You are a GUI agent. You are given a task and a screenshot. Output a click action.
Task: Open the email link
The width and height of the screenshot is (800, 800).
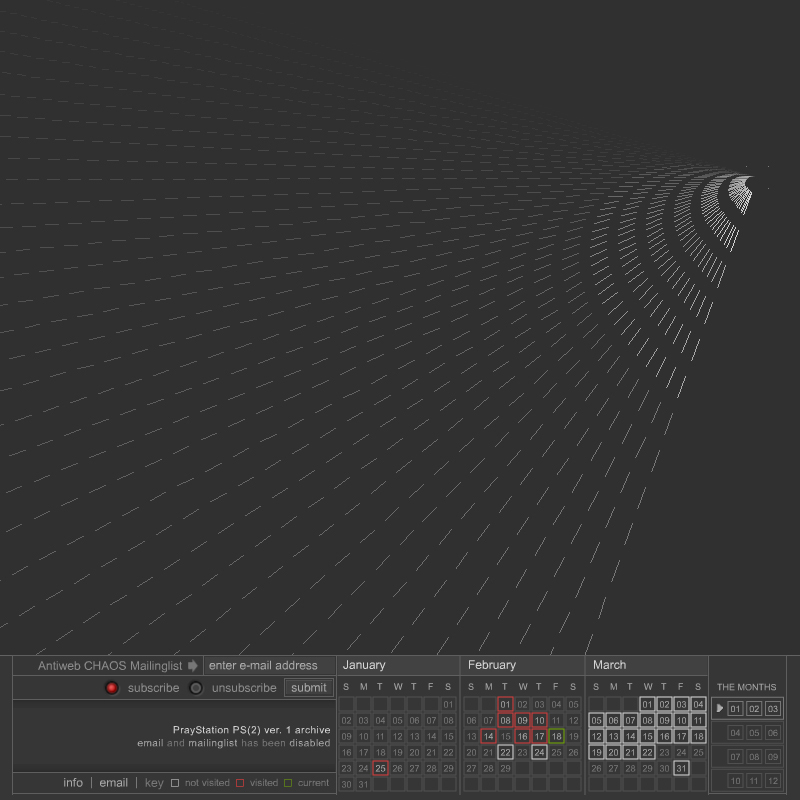pos(114,783)
